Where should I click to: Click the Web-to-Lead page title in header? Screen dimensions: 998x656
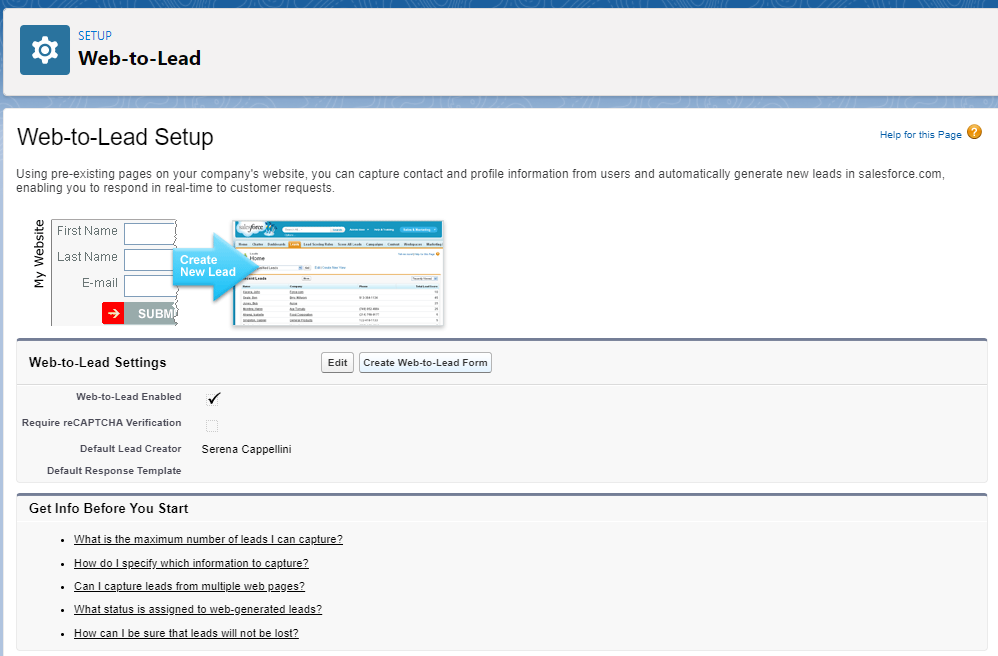139,59
